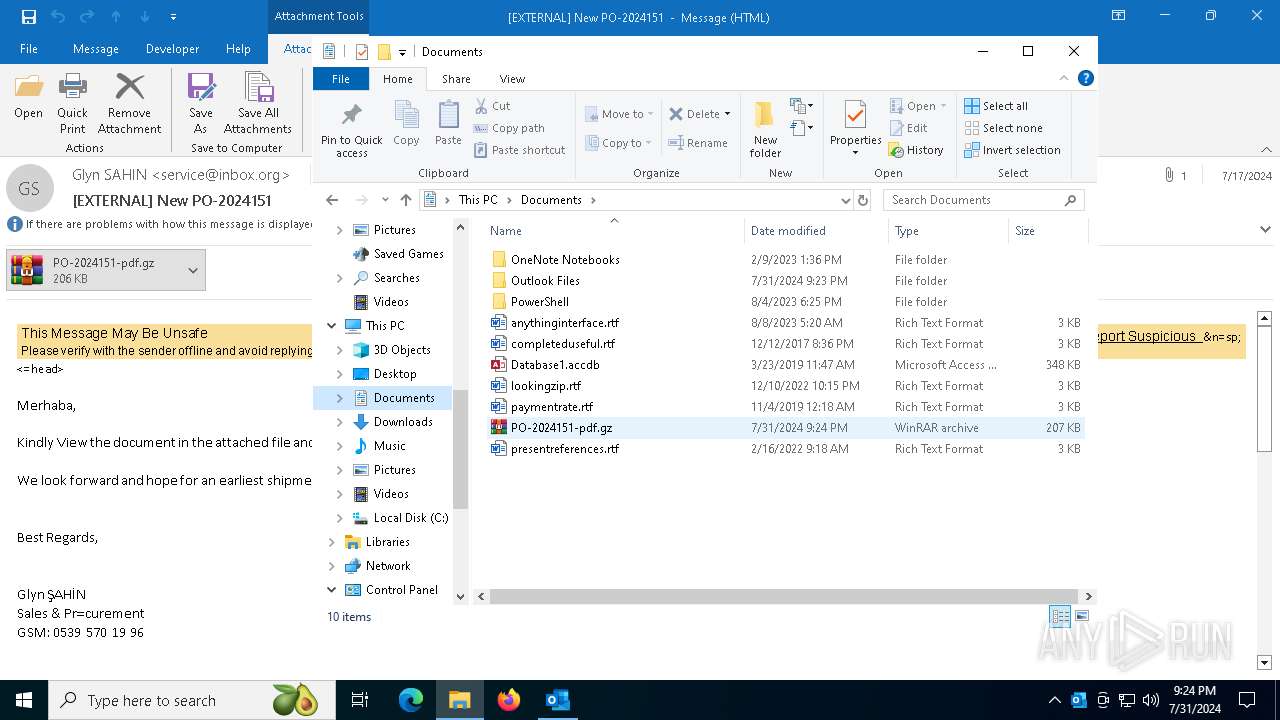Switch to the Share ribbon tab
The height and width of the screenshot is (720, 1280).
[x=456, y=79]
